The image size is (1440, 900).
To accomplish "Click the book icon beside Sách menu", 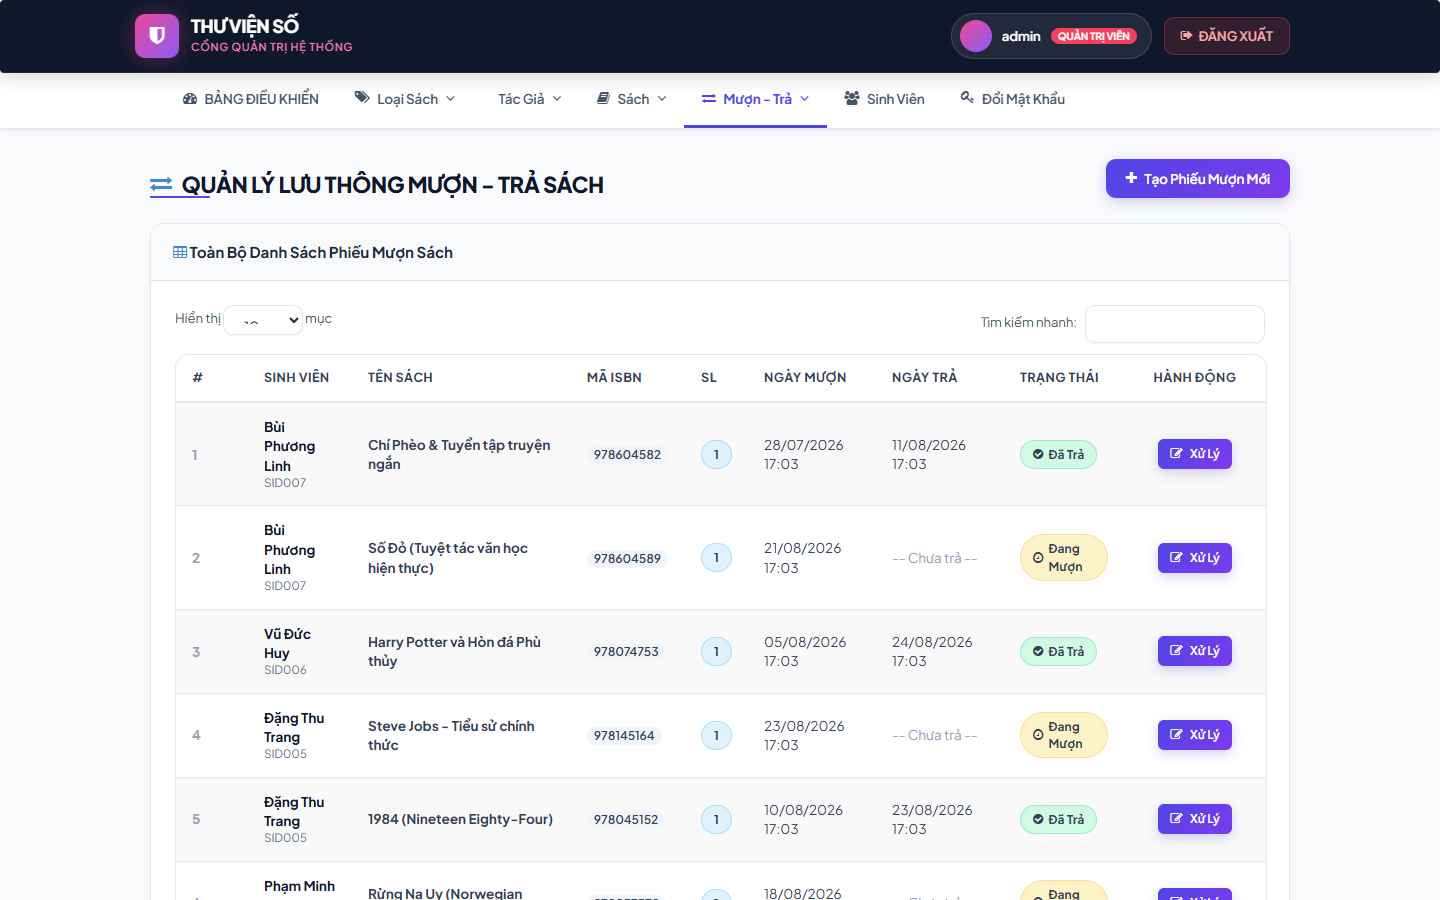I will coord(603,98).
